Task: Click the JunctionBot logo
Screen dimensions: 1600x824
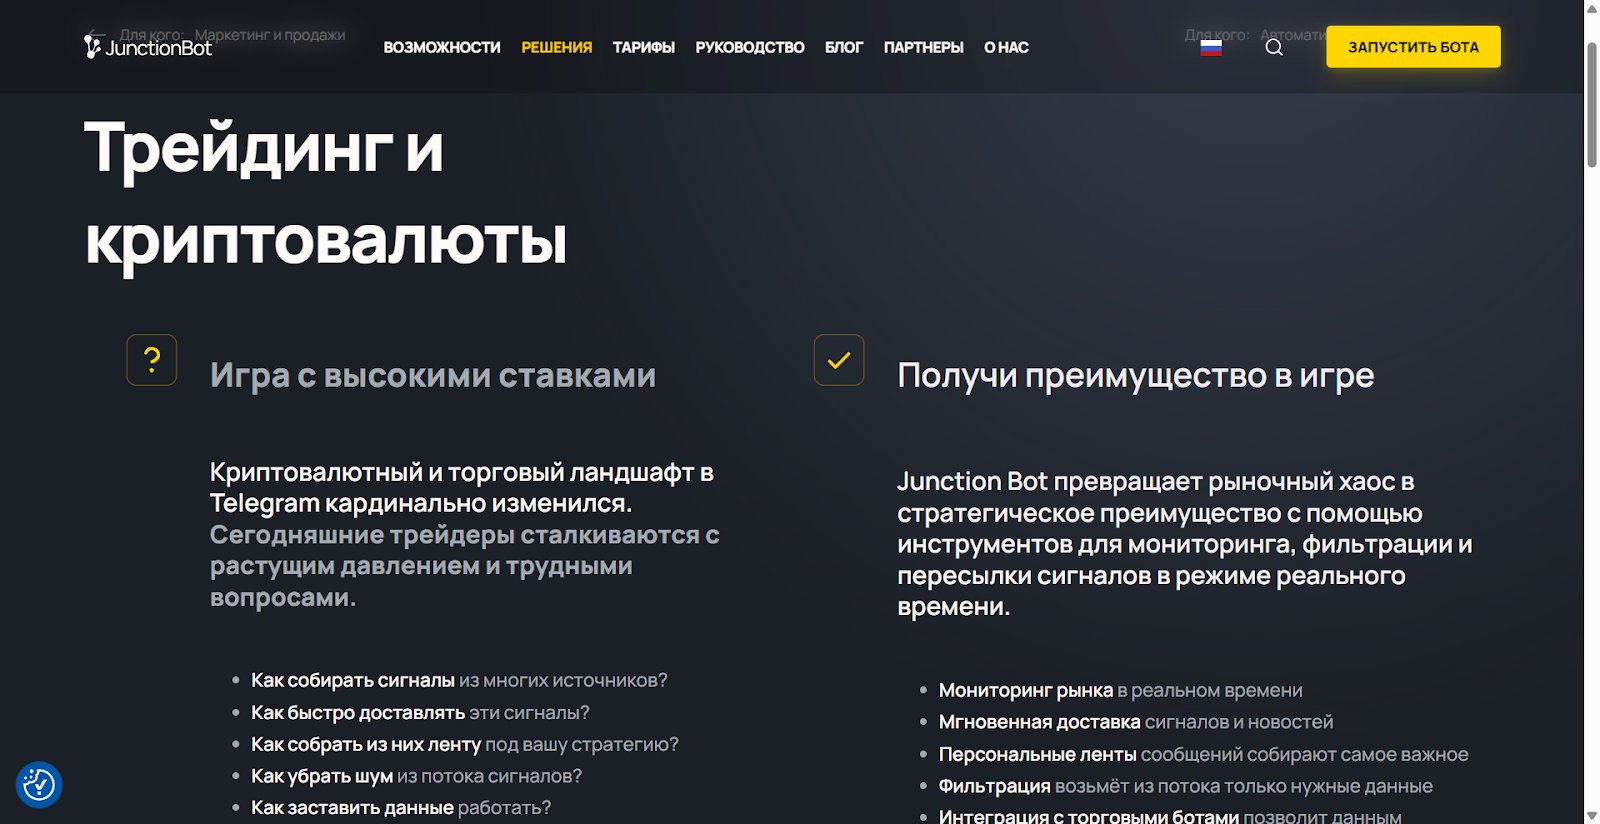Action: [148, 47]
